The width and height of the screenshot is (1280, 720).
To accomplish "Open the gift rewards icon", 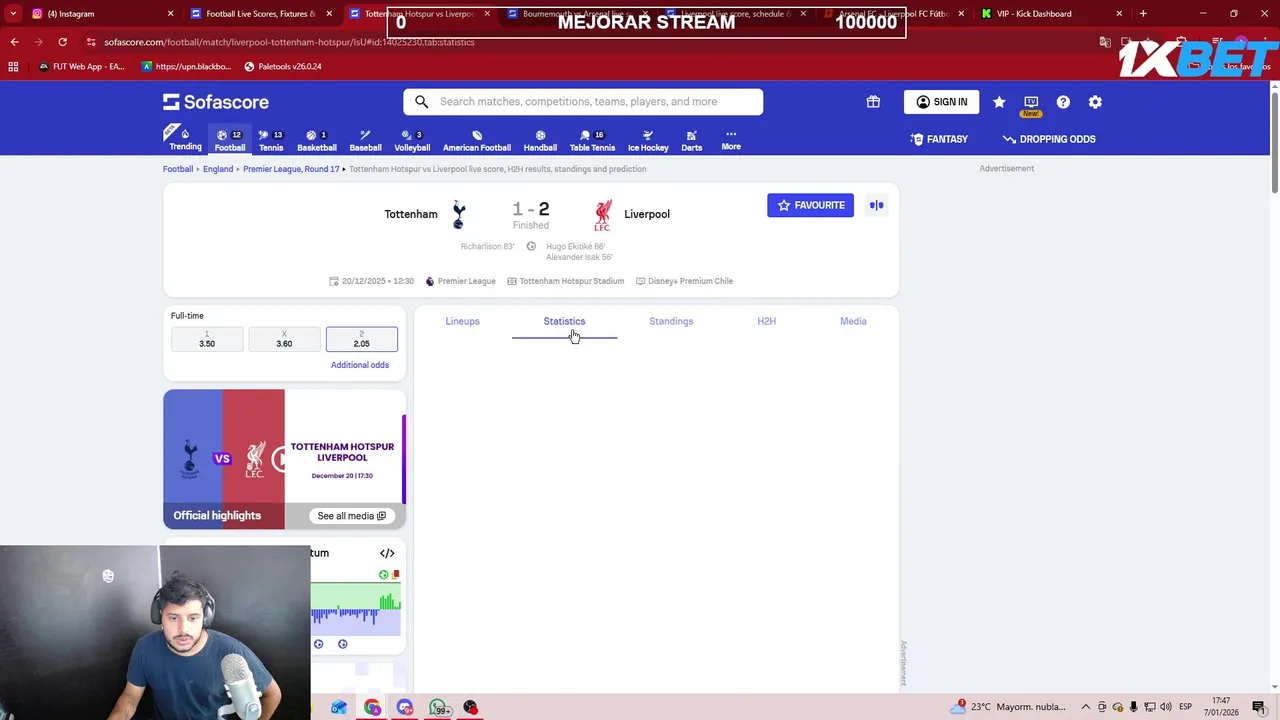I will (x=873, y=102).
